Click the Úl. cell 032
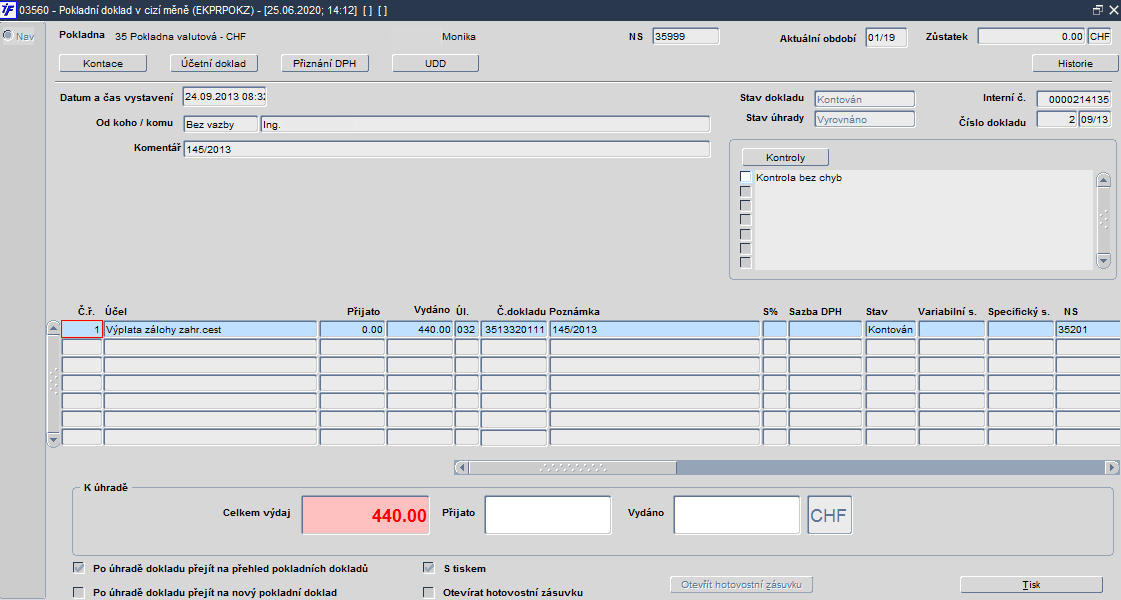The width and height of the screenshot is (1121, 600). (467, 329)
